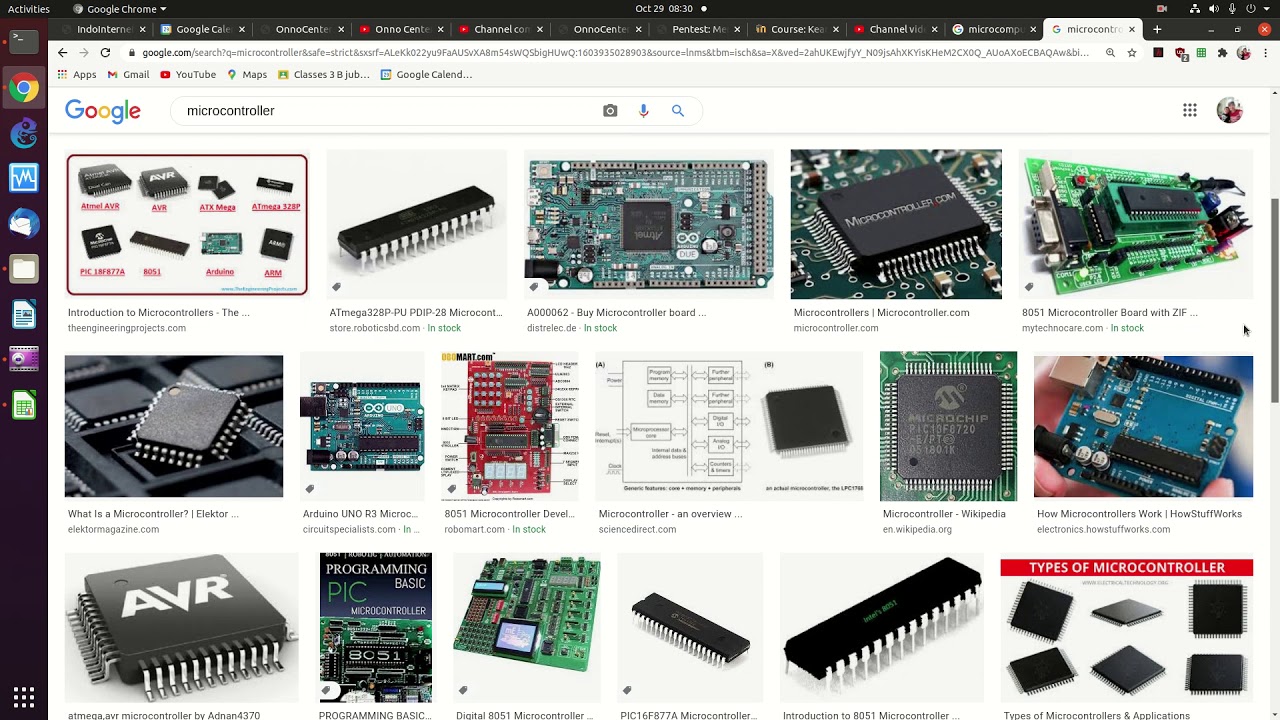Open the Introduction to Microcontrollers image thumbnail
The width and height of the screenshot is (1280, 720).
(187, 225)
